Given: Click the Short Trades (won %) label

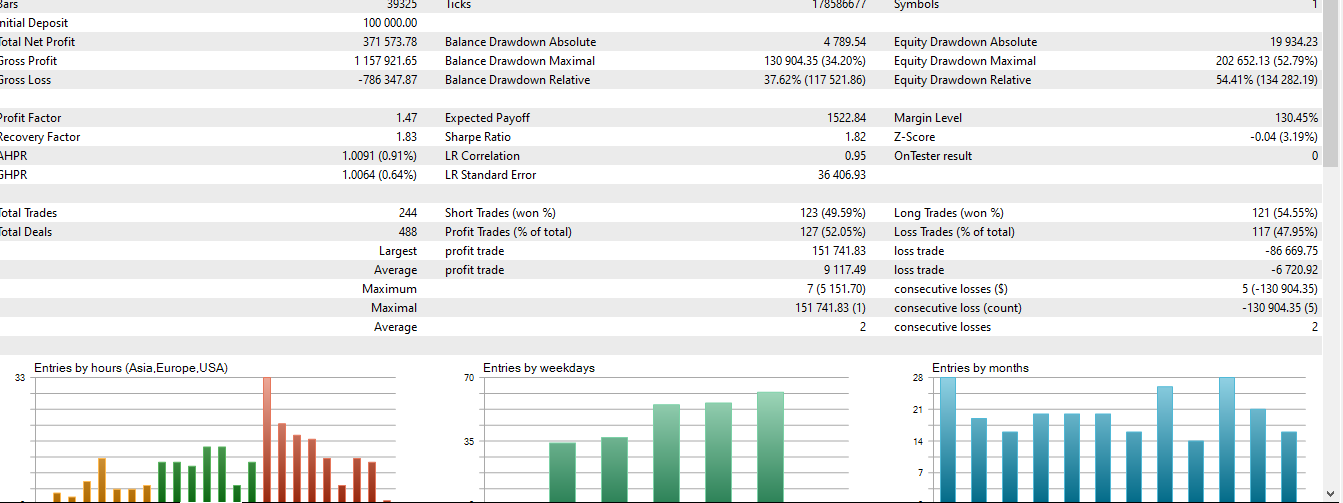Looking at the screenshot, I should (x=500, y=213).
